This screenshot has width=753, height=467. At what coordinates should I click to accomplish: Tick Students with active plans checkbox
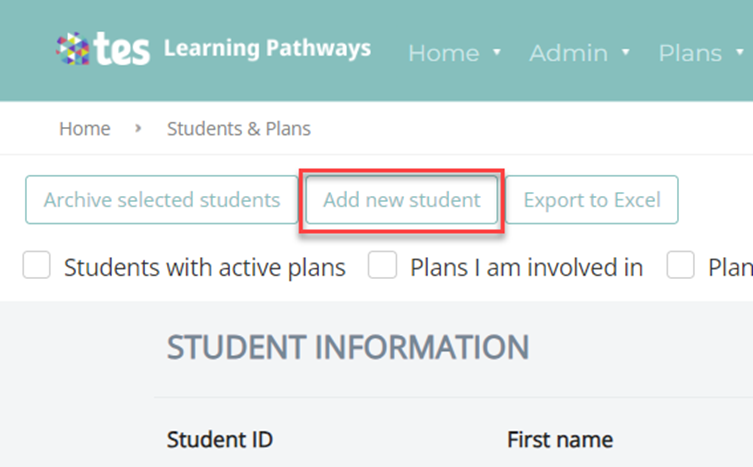[x=36, y=265]
